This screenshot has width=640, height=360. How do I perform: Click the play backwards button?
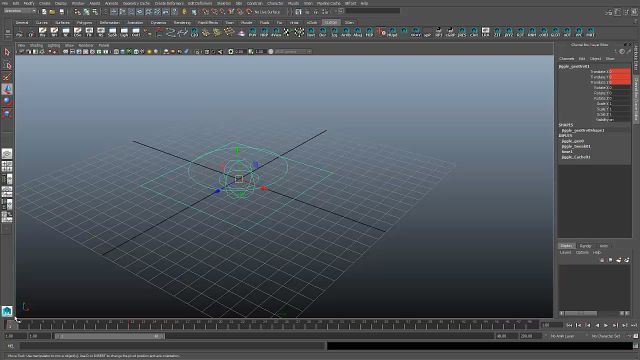597,325
